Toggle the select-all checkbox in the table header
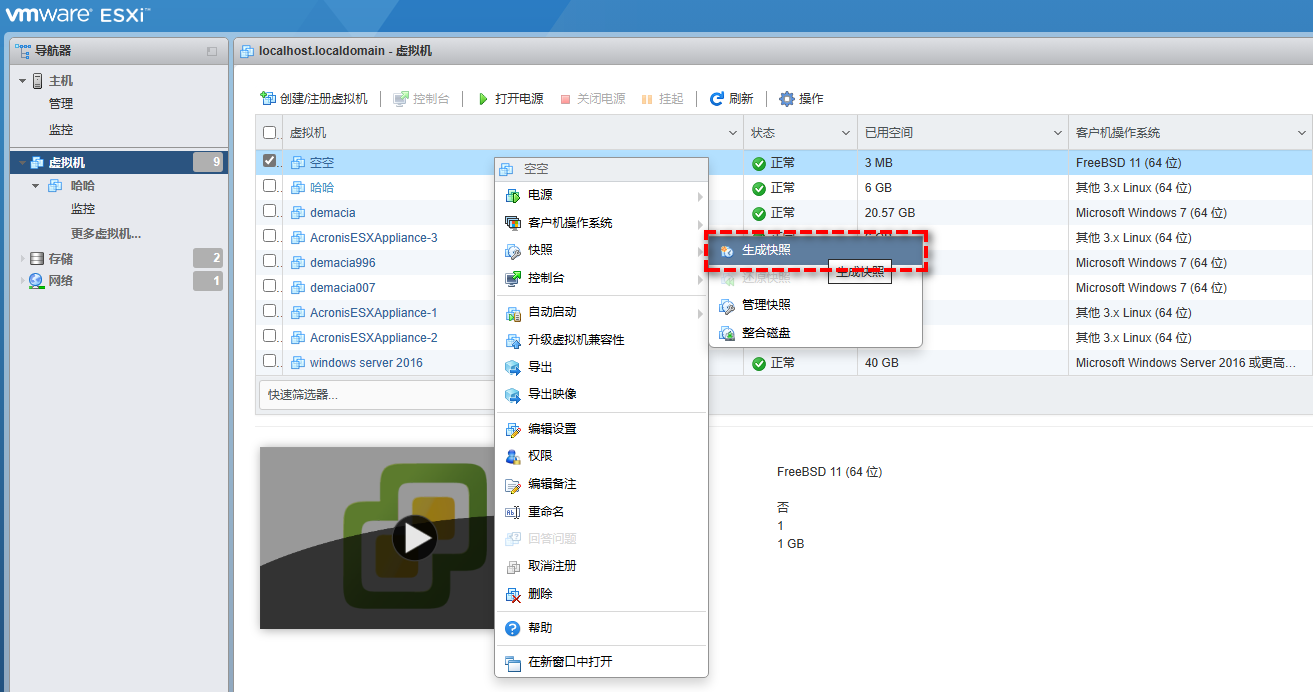The image size is (1313, 692). (270, 132)
